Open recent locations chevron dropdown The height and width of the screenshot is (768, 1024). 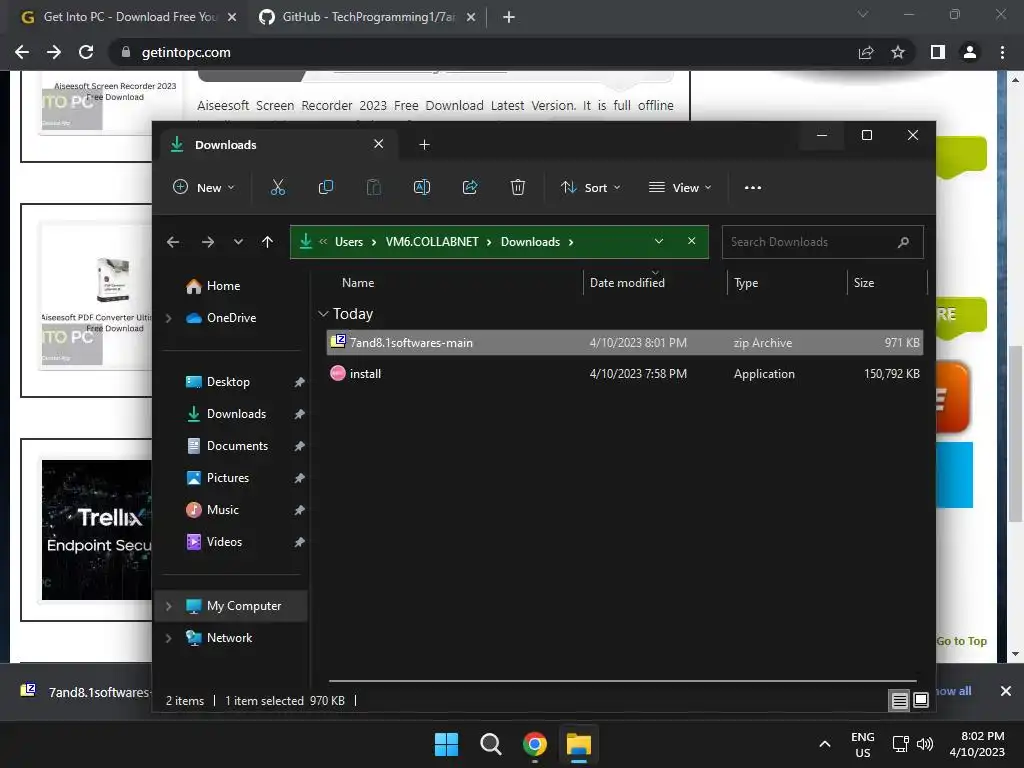238,242
